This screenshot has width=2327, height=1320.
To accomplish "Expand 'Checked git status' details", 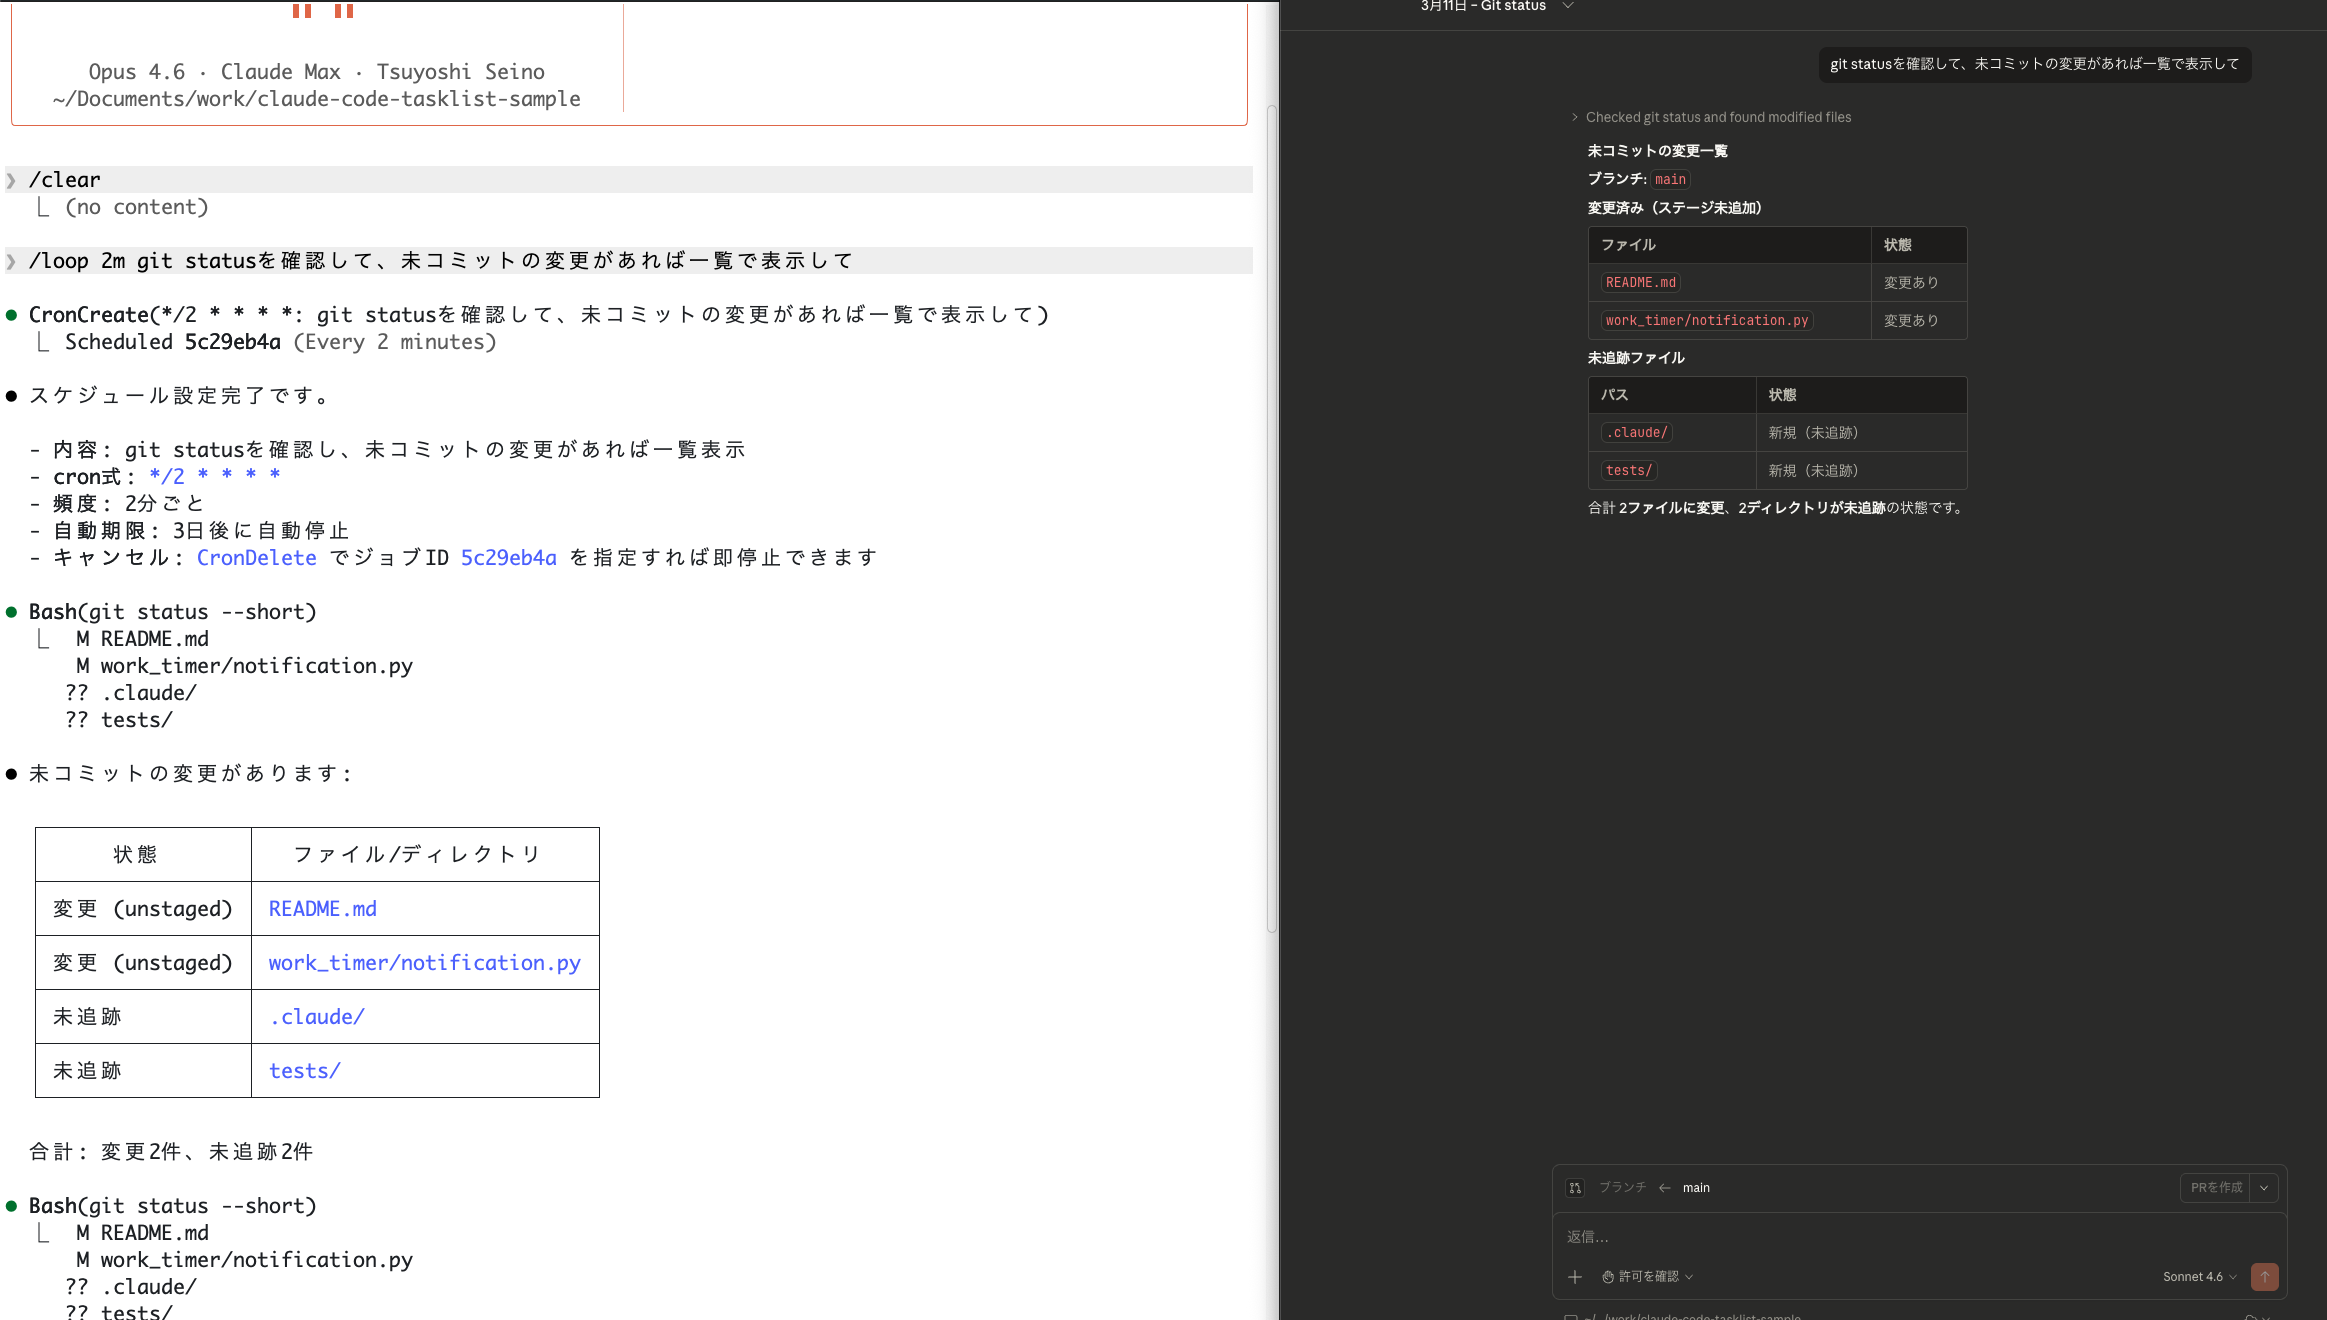I will click(x=1575, y=117).
